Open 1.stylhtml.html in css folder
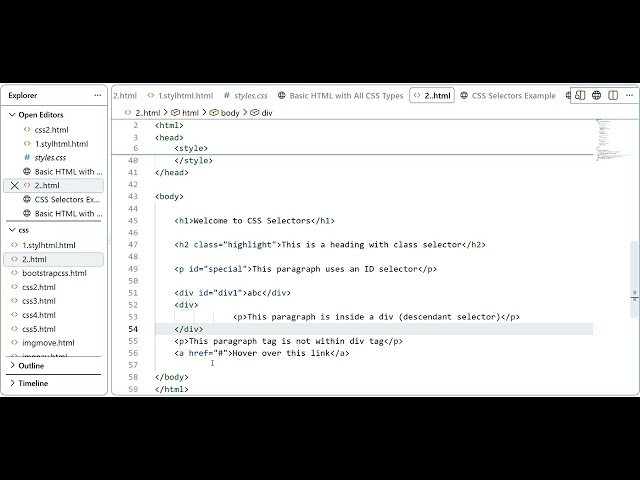 pyautogui.click(x=49, y=245)
